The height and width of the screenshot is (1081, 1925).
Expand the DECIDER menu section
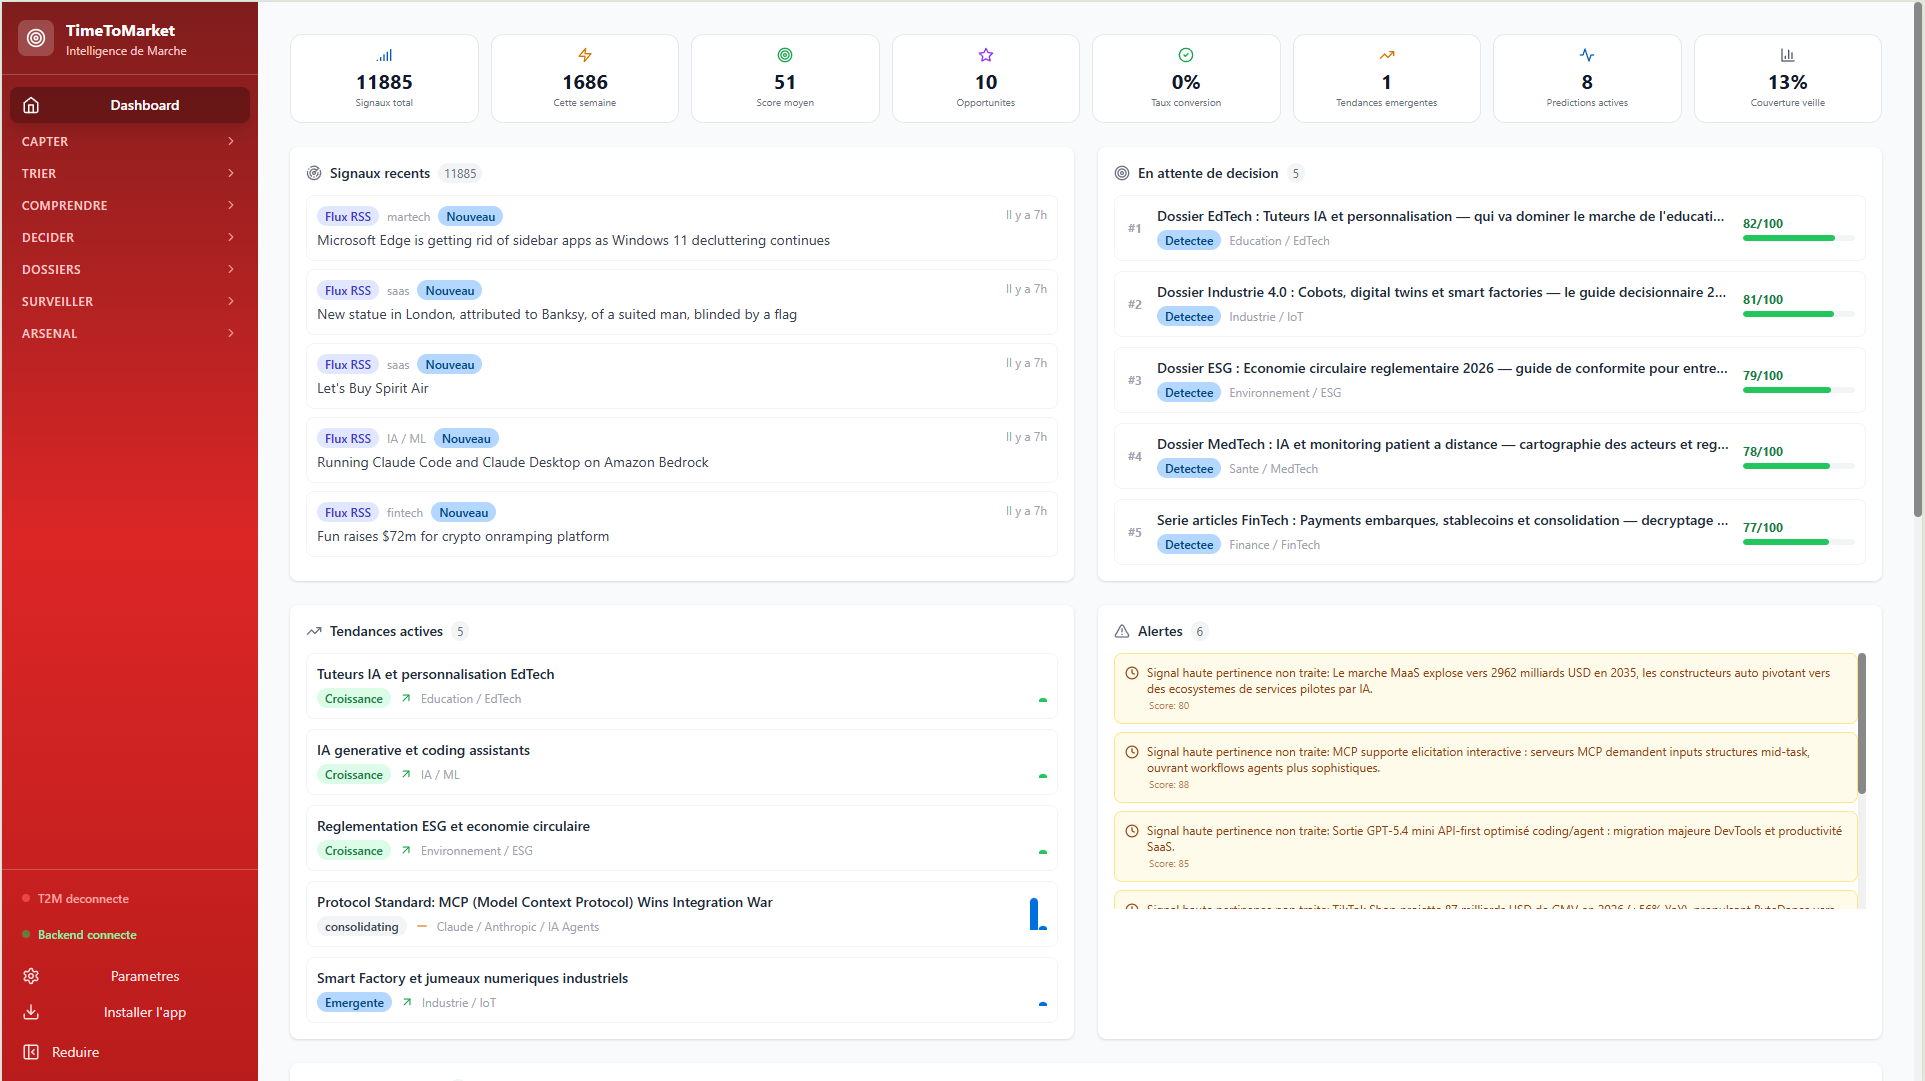point(130,237)
